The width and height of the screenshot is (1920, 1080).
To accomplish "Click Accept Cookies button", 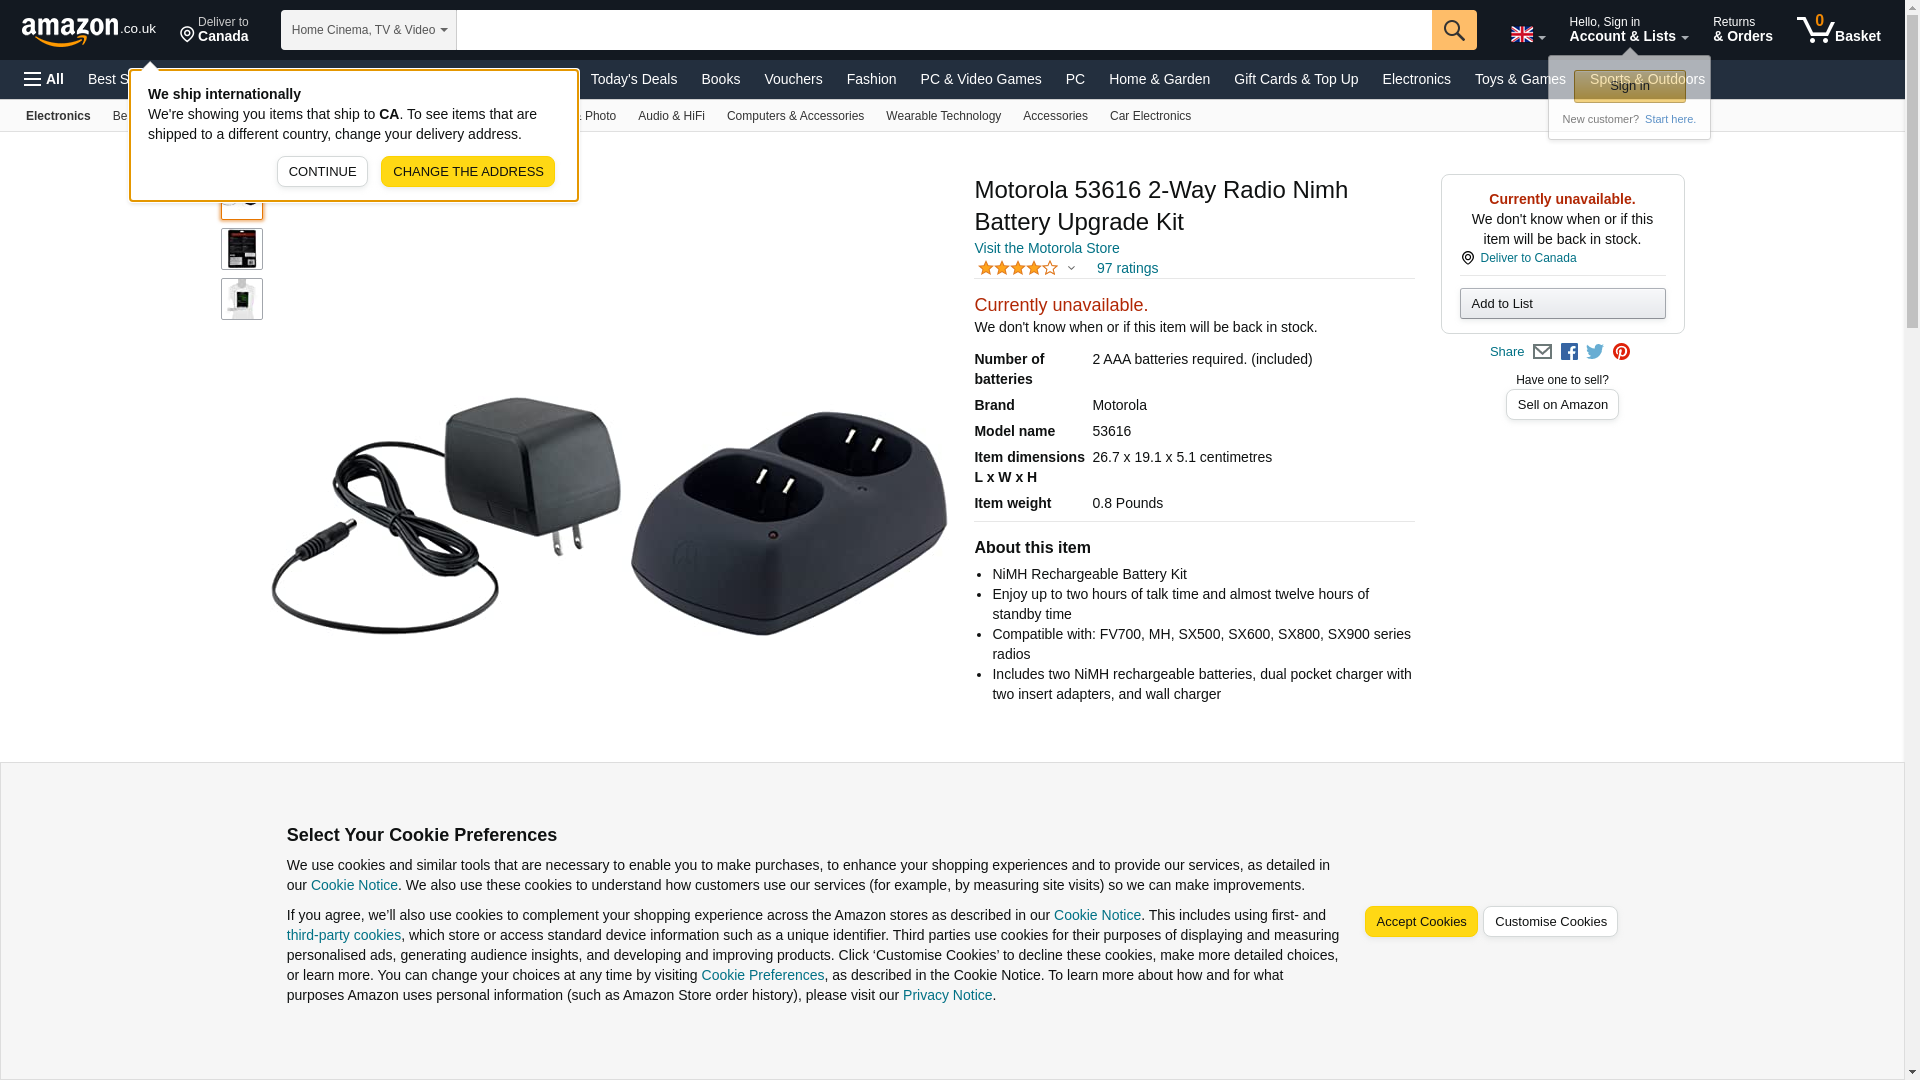I will 1421,922.
